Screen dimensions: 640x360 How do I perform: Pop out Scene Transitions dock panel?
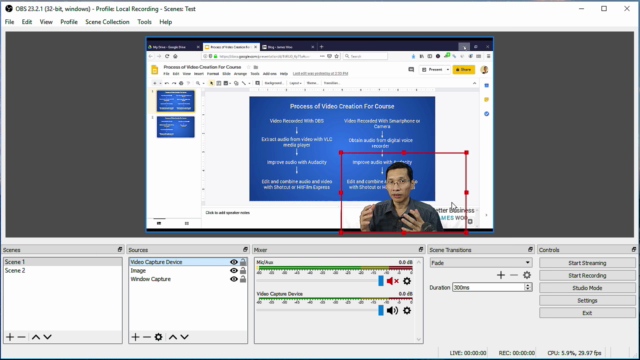click(x=530, y=249)
